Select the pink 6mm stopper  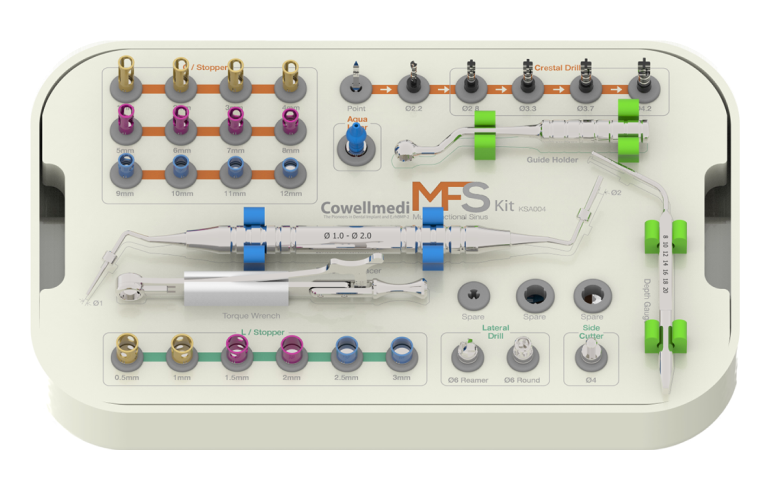183,123
